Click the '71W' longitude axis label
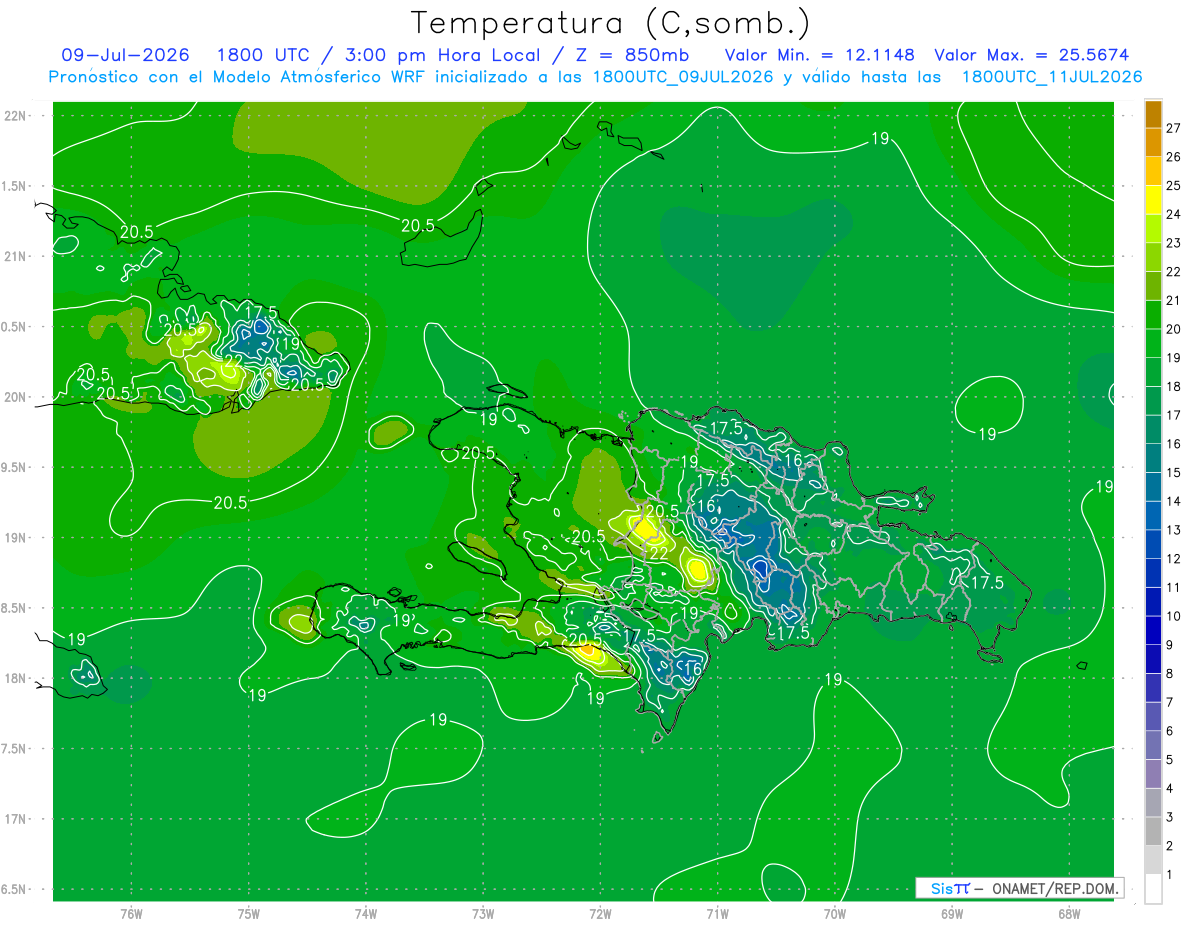Screen dimensions: 1200x927 click(717, 913)
